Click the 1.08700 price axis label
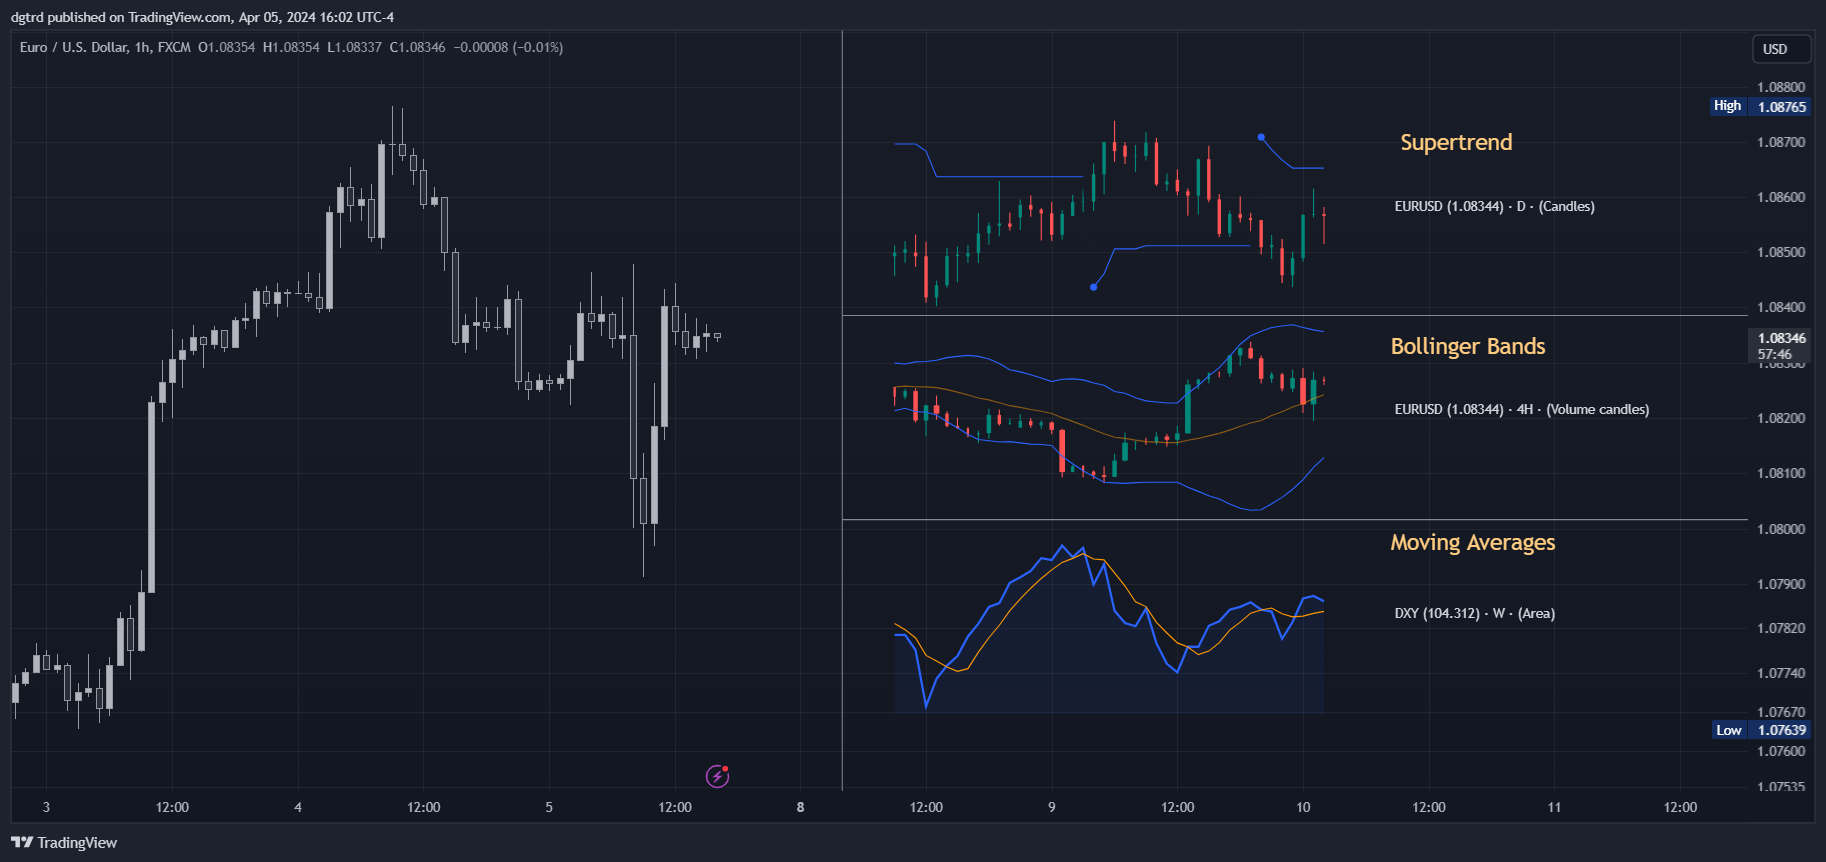The width and height of the screenshot is (1826, 862). pyautogui.click(x=1781, y=142)
